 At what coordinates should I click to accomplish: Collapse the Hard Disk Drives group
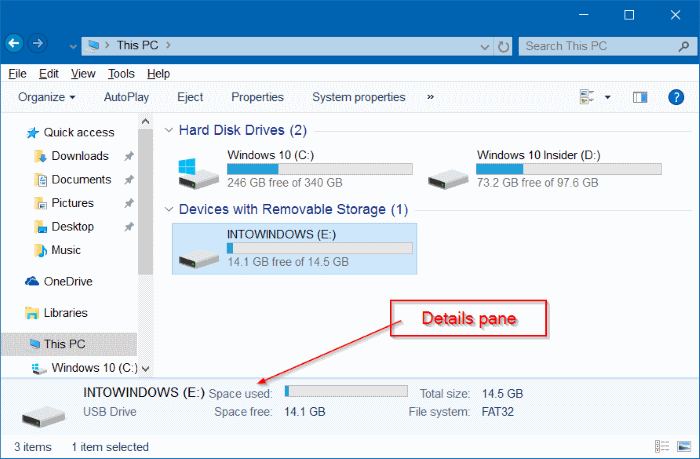tap(169, 130)
